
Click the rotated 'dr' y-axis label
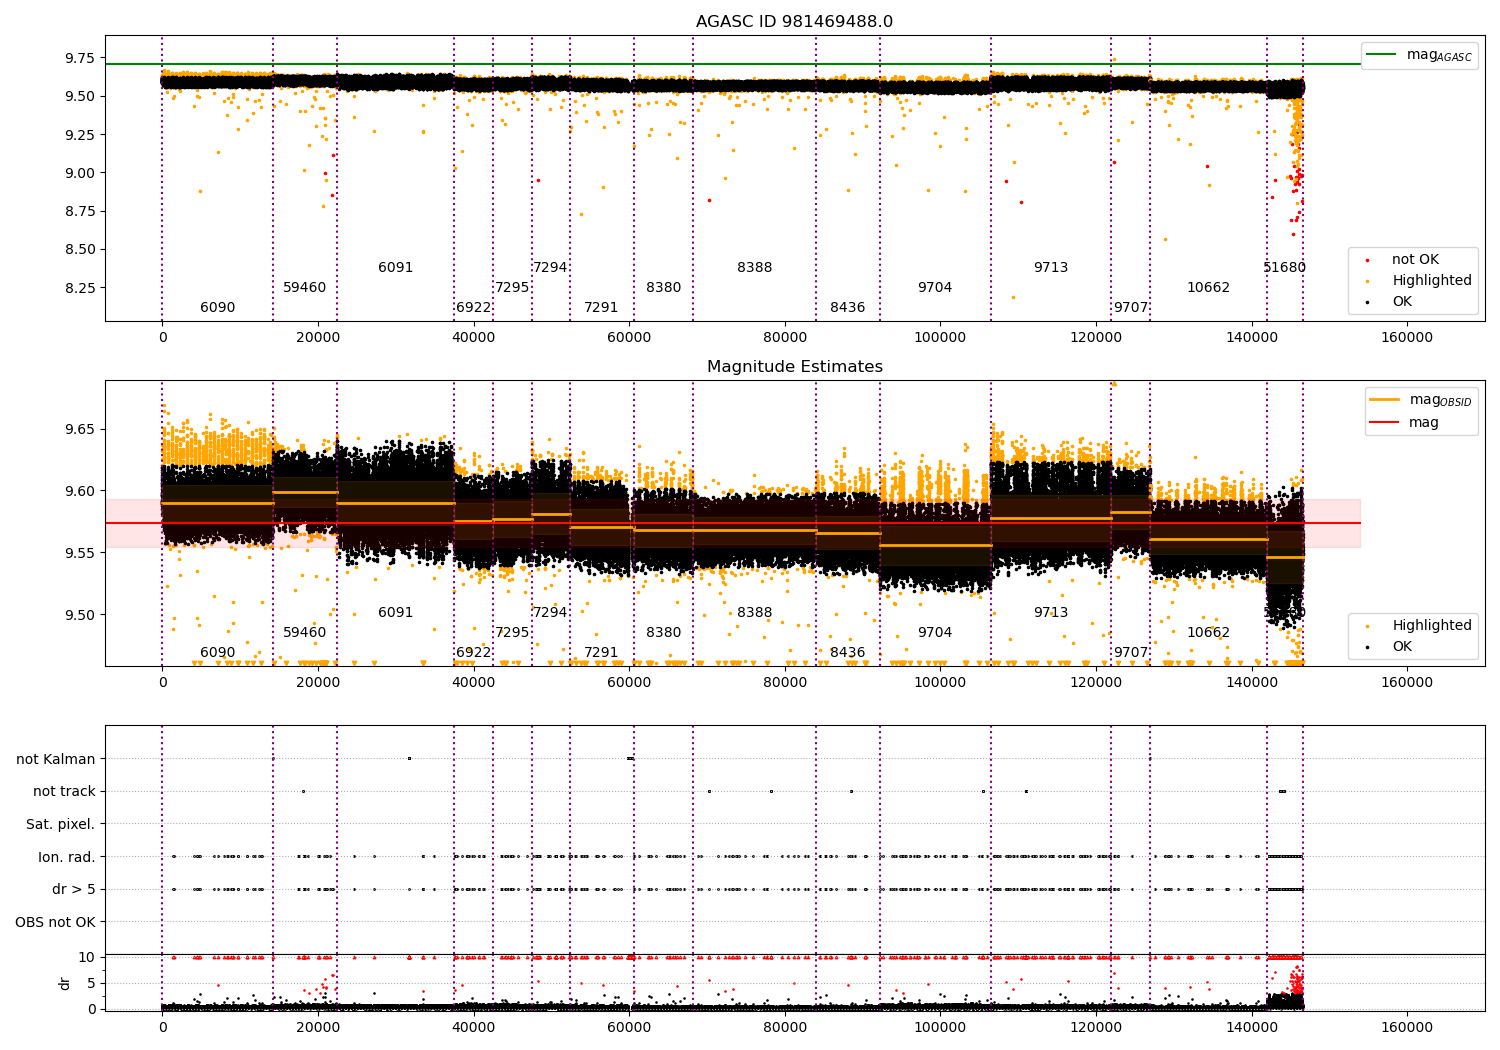click(65, 983)
